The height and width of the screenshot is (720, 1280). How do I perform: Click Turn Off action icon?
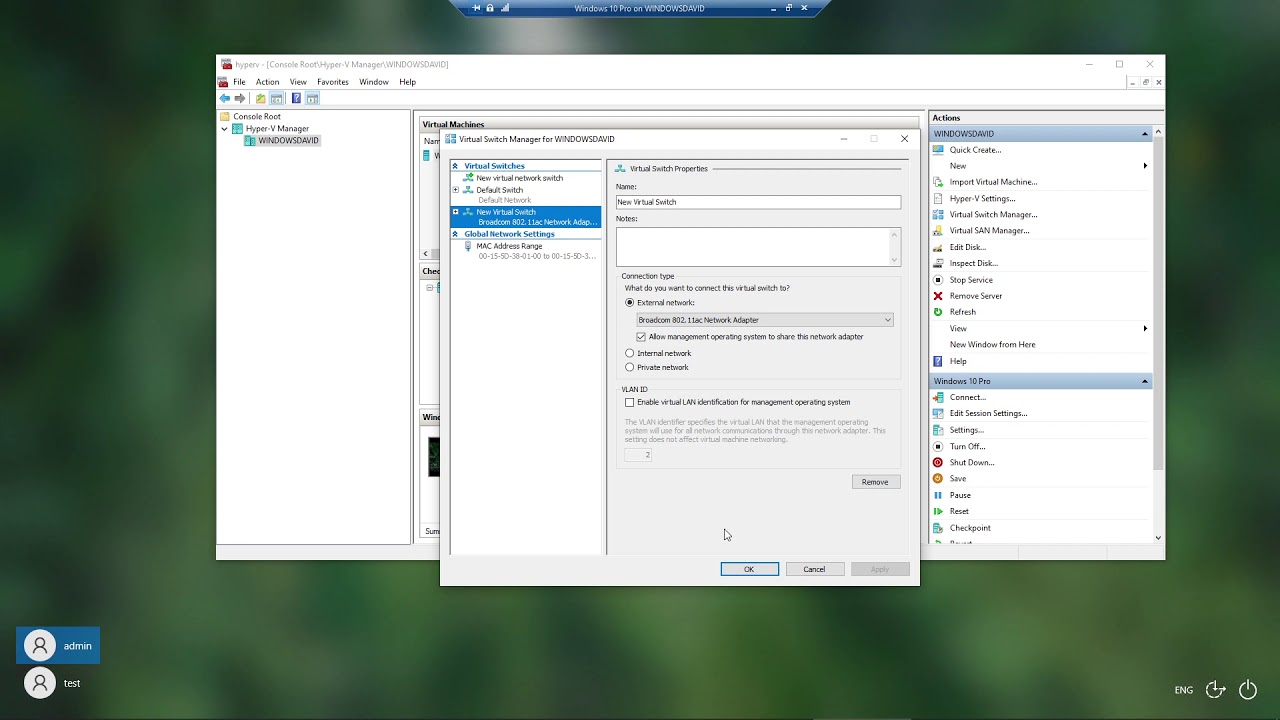pos(938,446)
